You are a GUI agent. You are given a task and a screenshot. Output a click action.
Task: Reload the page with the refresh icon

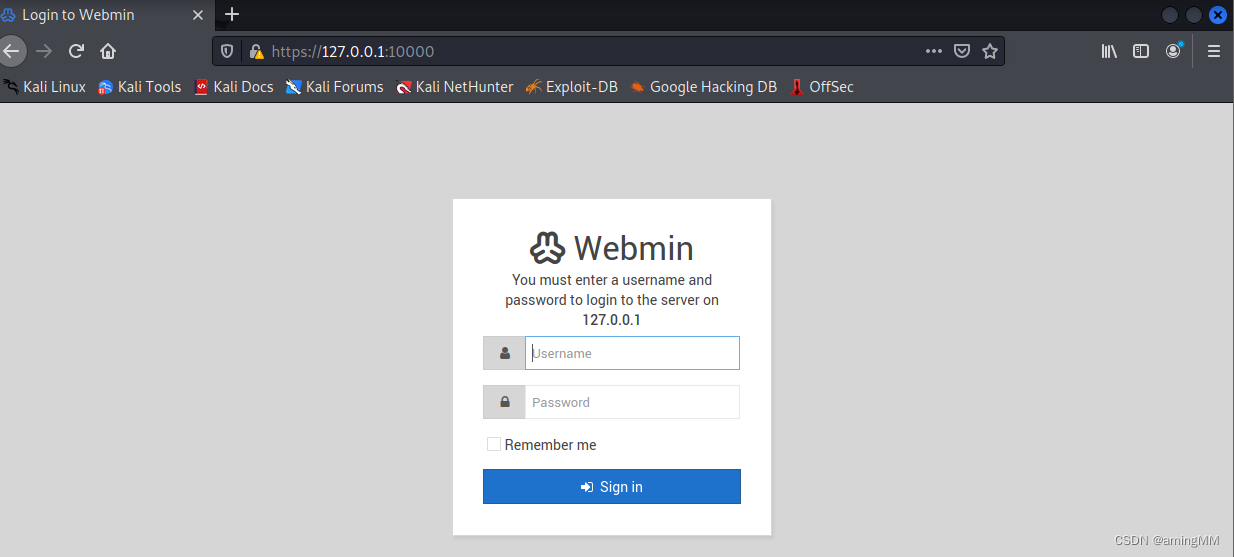(x=76, y=51)
